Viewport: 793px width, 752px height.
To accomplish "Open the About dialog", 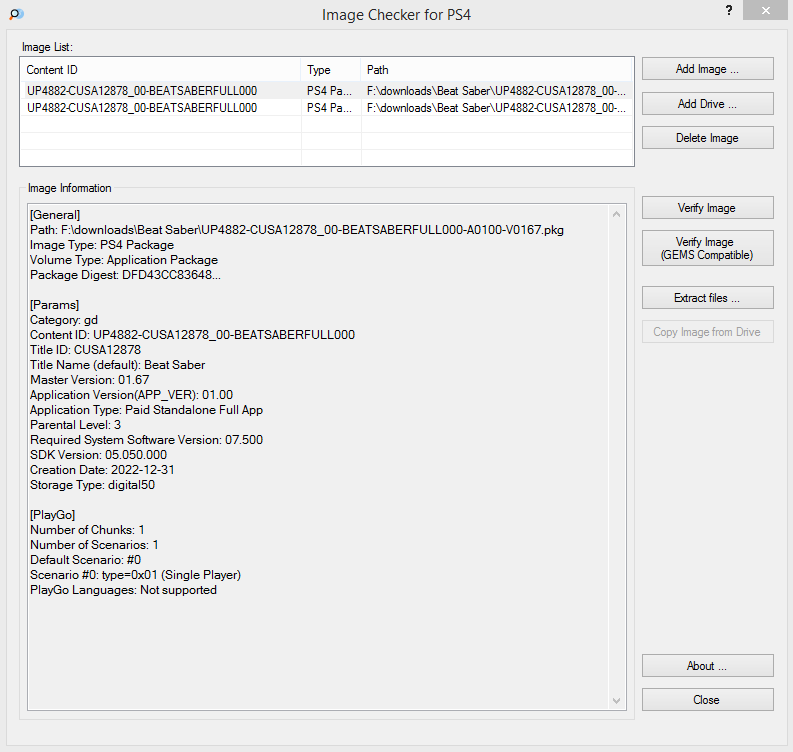I will pyautogui.click(x=708, y=666).
